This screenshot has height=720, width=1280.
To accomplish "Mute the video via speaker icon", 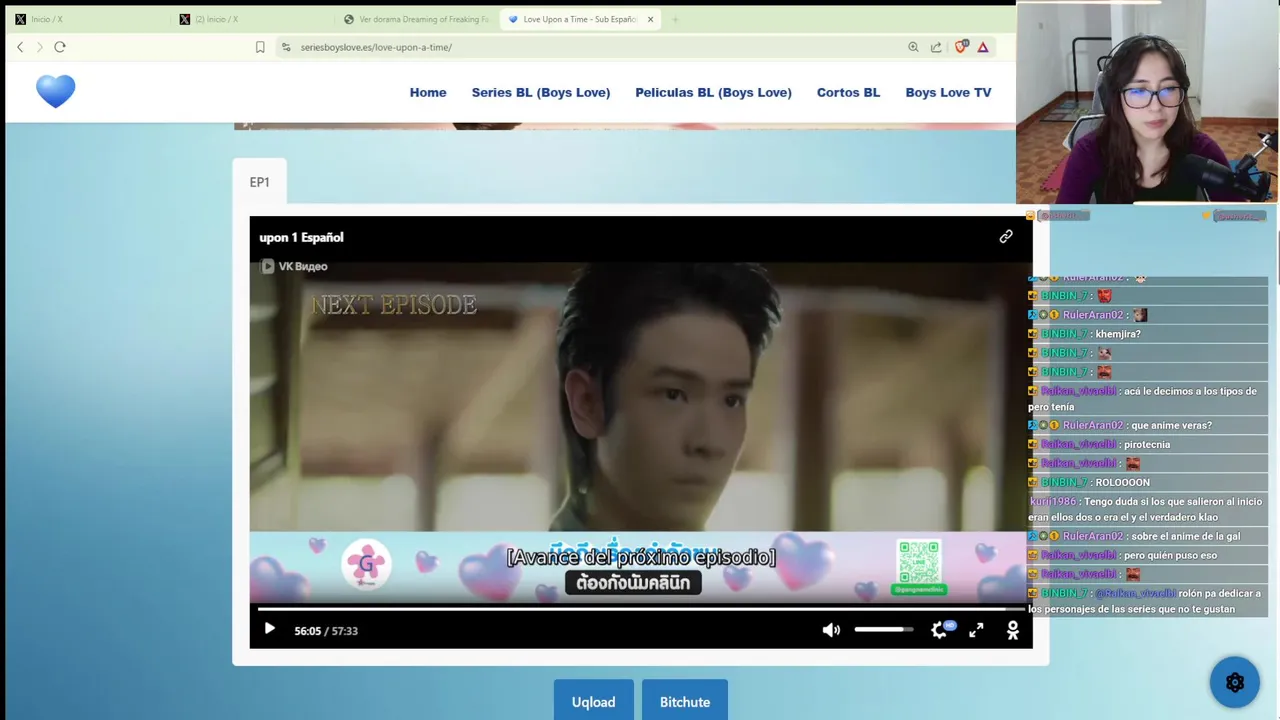I will point(831,630).
